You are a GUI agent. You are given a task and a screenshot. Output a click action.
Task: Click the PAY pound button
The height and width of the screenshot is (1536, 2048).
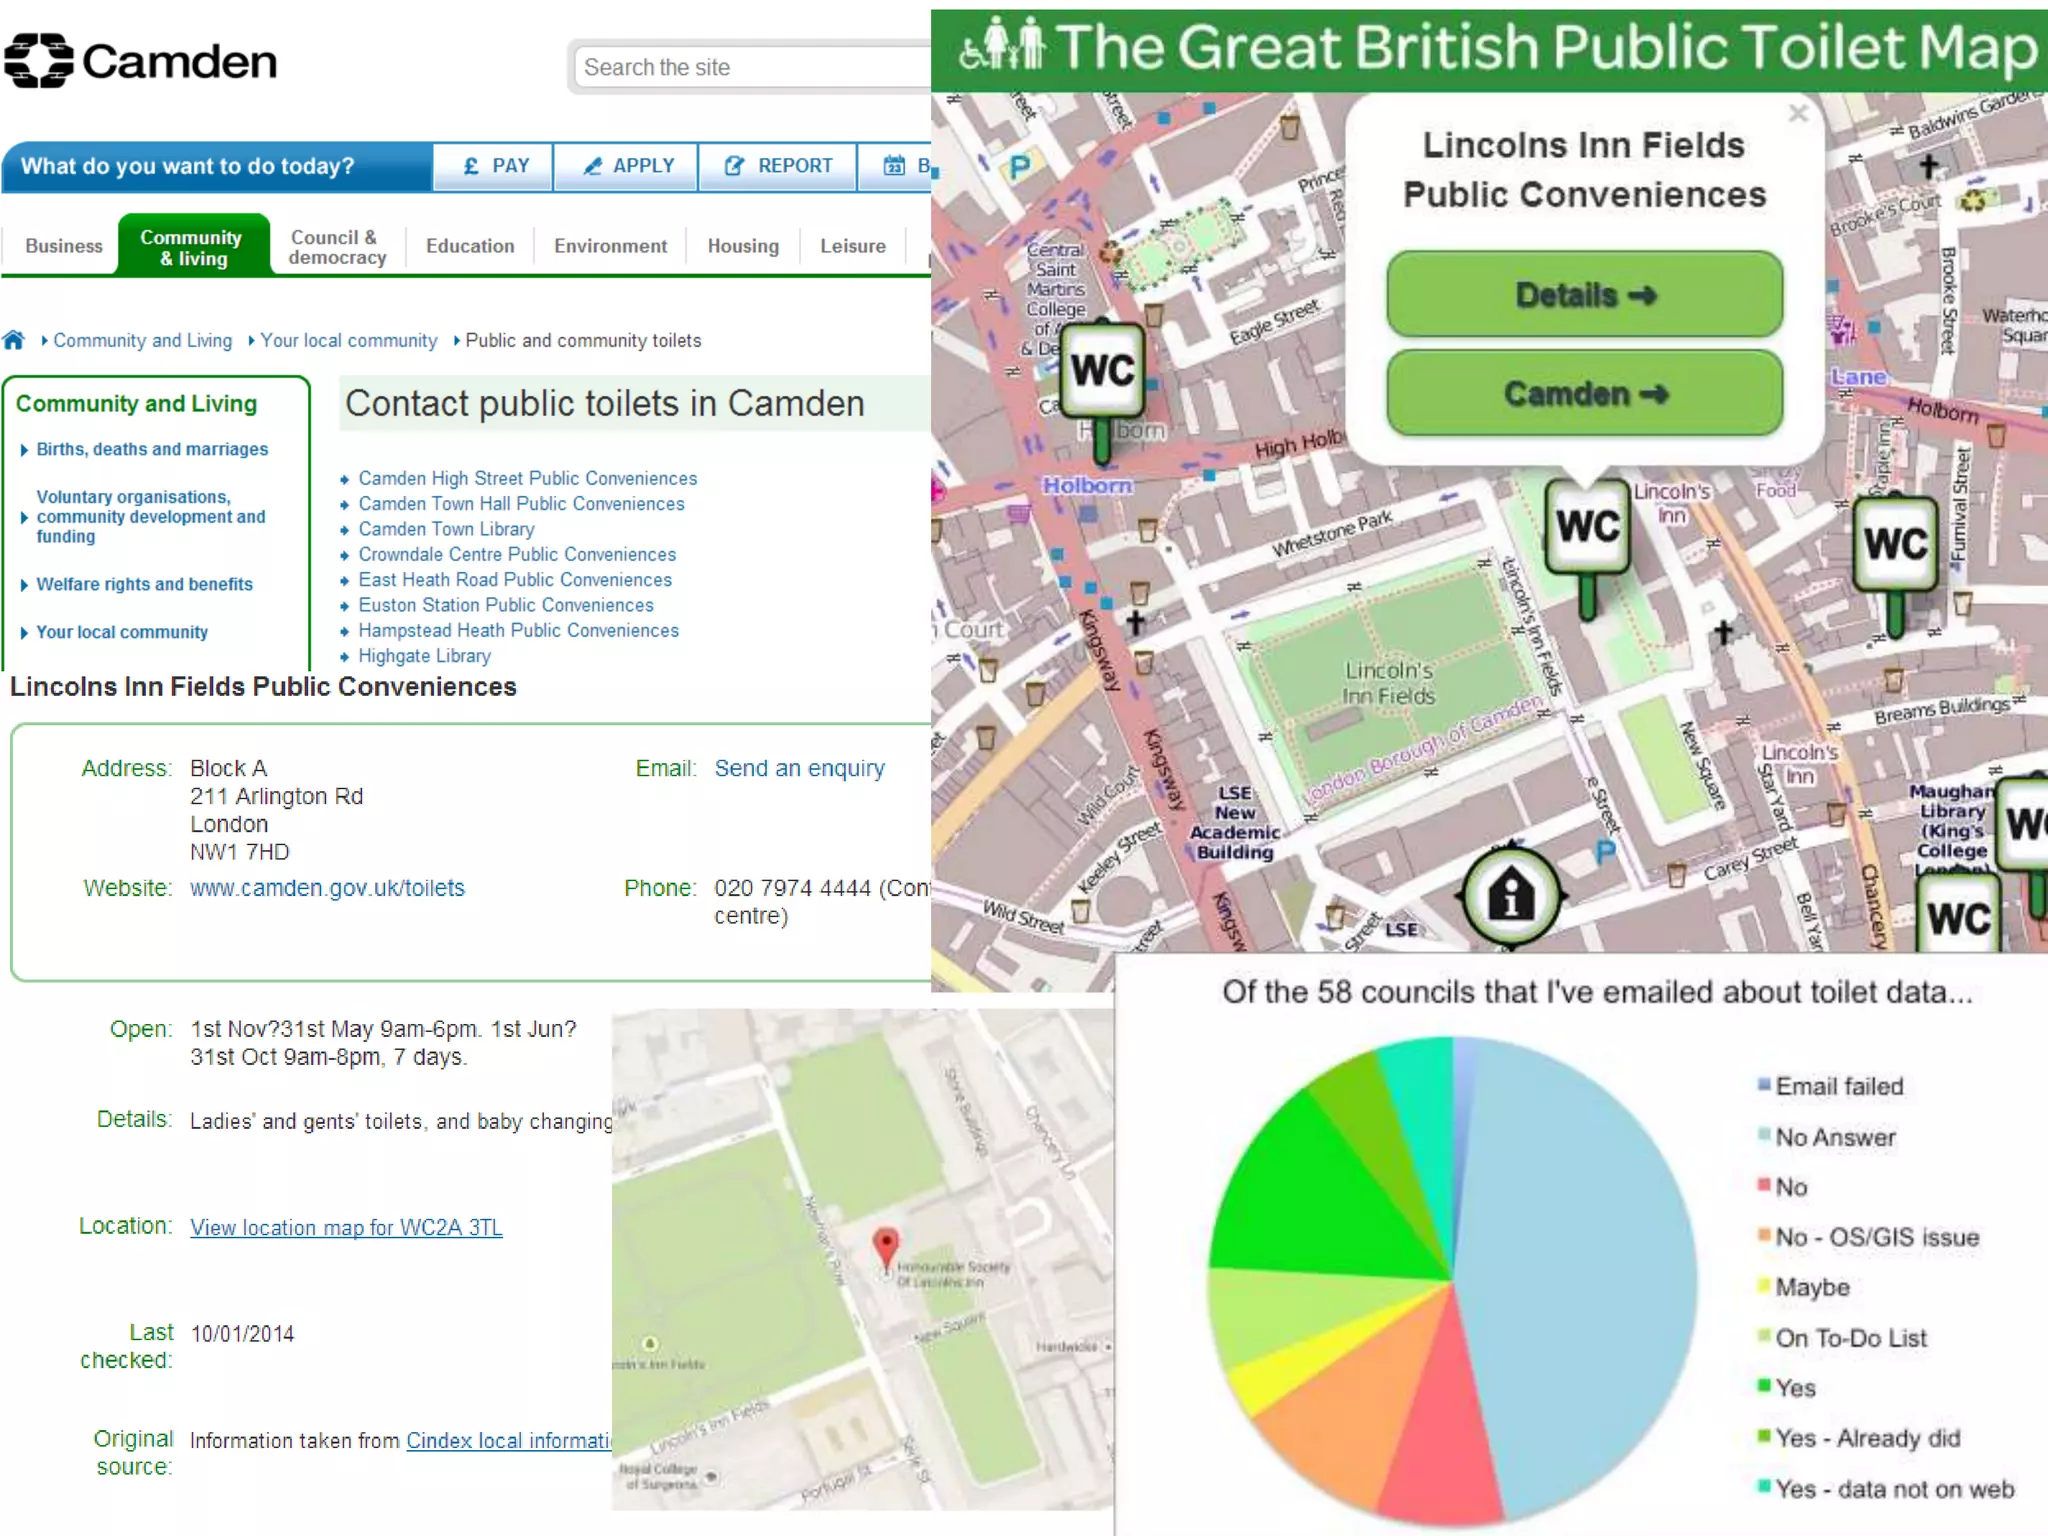click(494, 166)
